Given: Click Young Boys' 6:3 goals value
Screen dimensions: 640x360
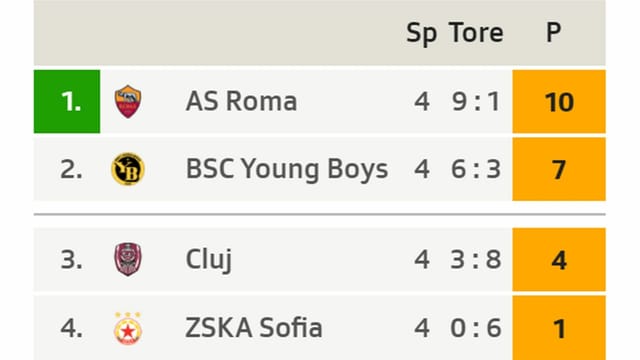Looking at the screenshot, I should click(x=476, y=169).
